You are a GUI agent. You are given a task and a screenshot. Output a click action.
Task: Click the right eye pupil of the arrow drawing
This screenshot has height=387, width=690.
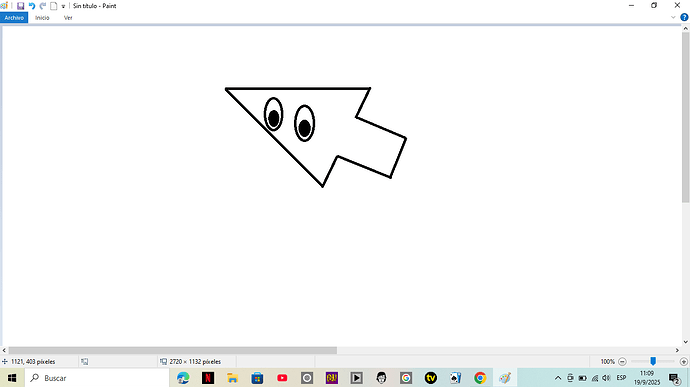click(x=305, y=128)
